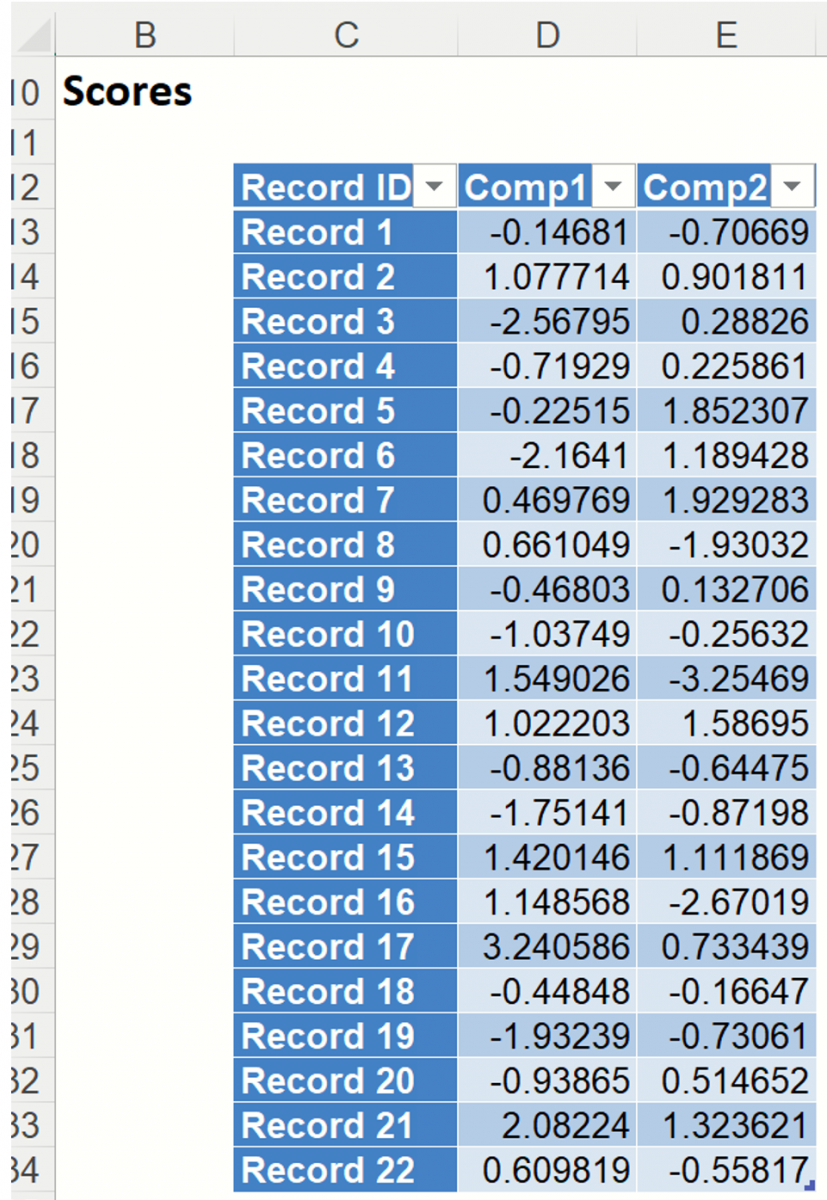Select the Record 22 cell
The image size is (827, 1200).
click(x=320, y=1170)
